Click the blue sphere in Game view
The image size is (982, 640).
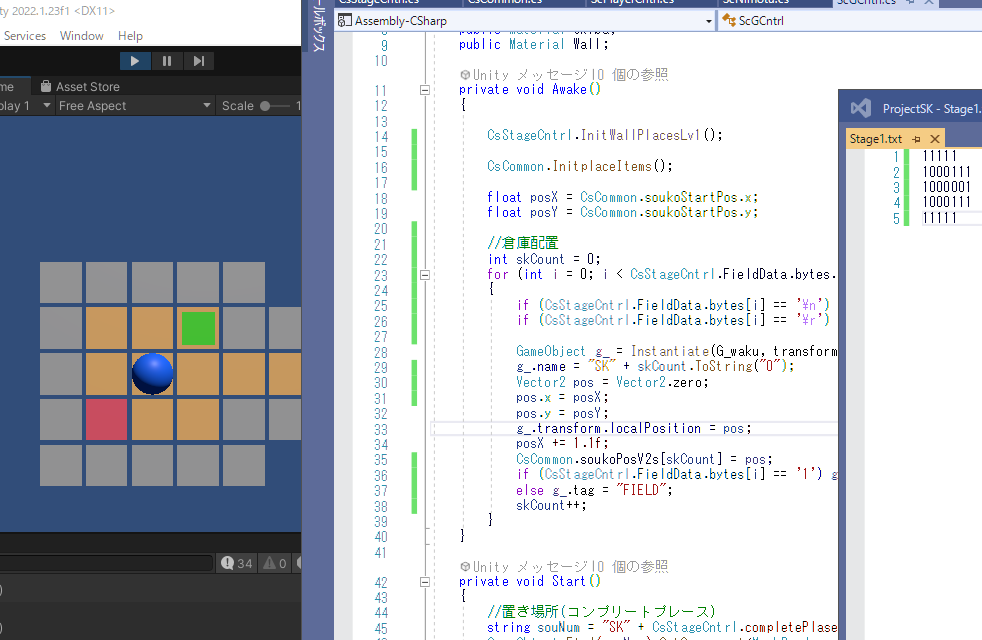tap(152, 374)
